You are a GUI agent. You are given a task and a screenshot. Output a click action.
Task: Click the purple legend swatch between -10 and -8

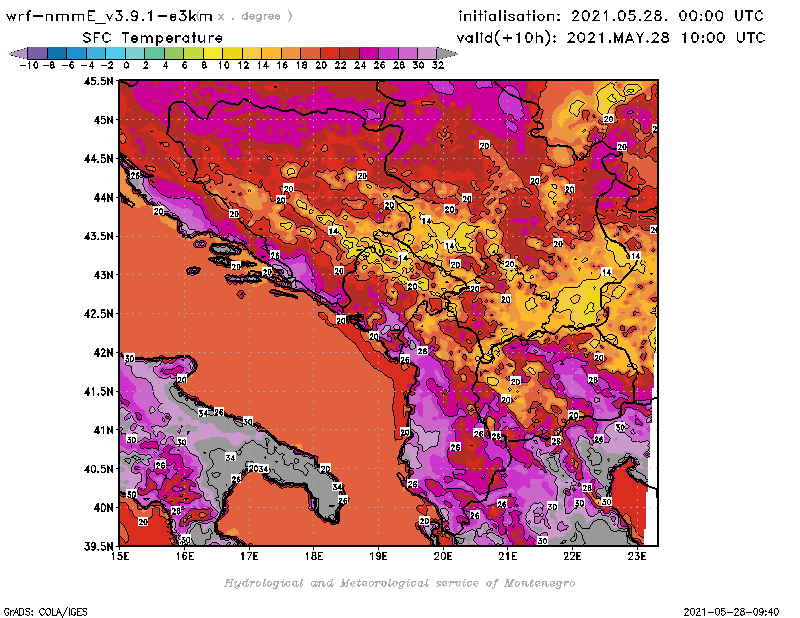tap(38, 53)
